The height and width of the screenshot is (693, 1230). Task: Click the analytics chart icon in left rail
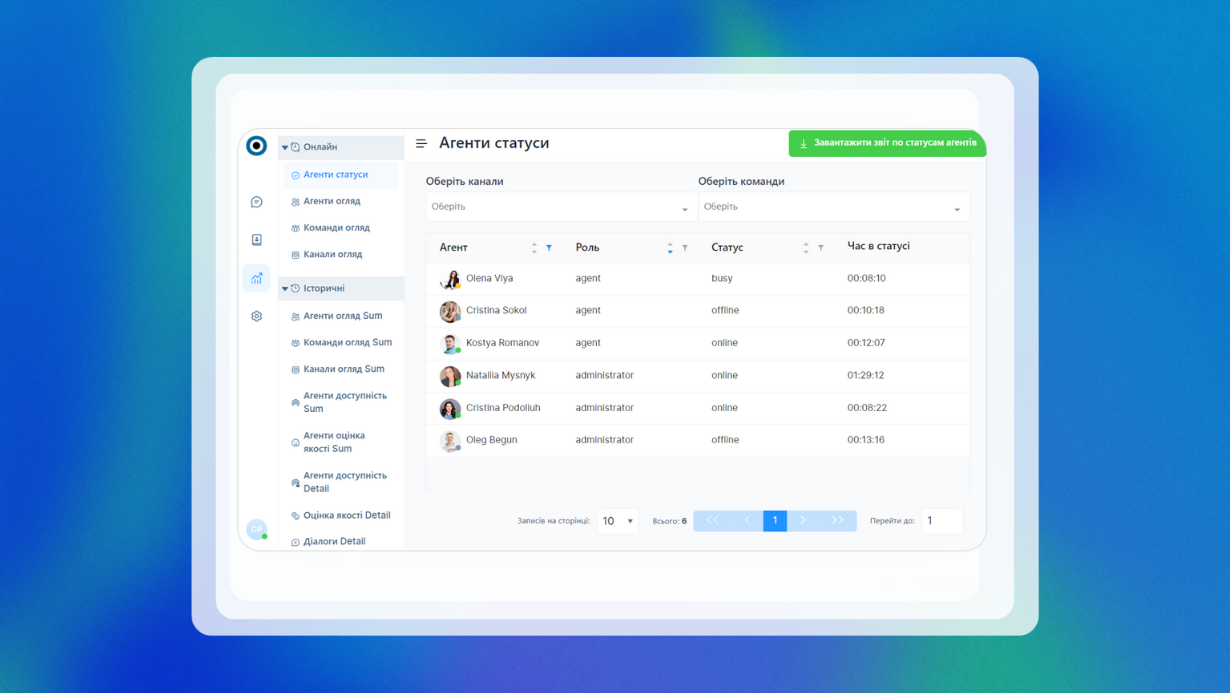point(256,277)
